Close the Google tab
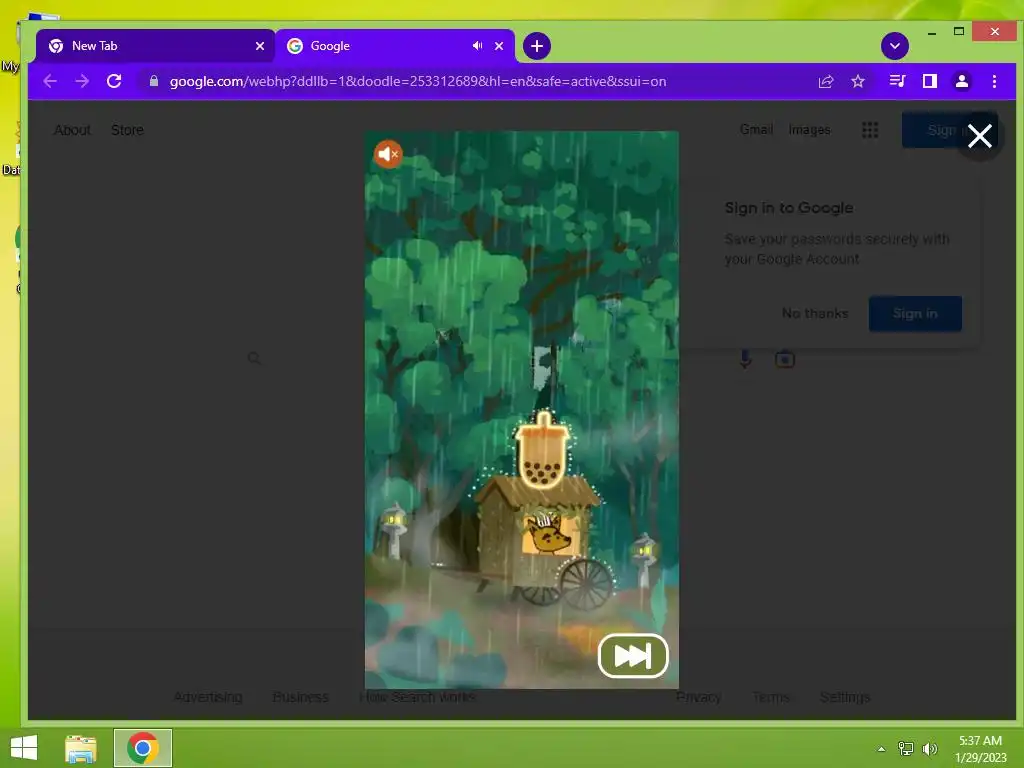Viewport: 1024px width, 768px height. point(499,46)
